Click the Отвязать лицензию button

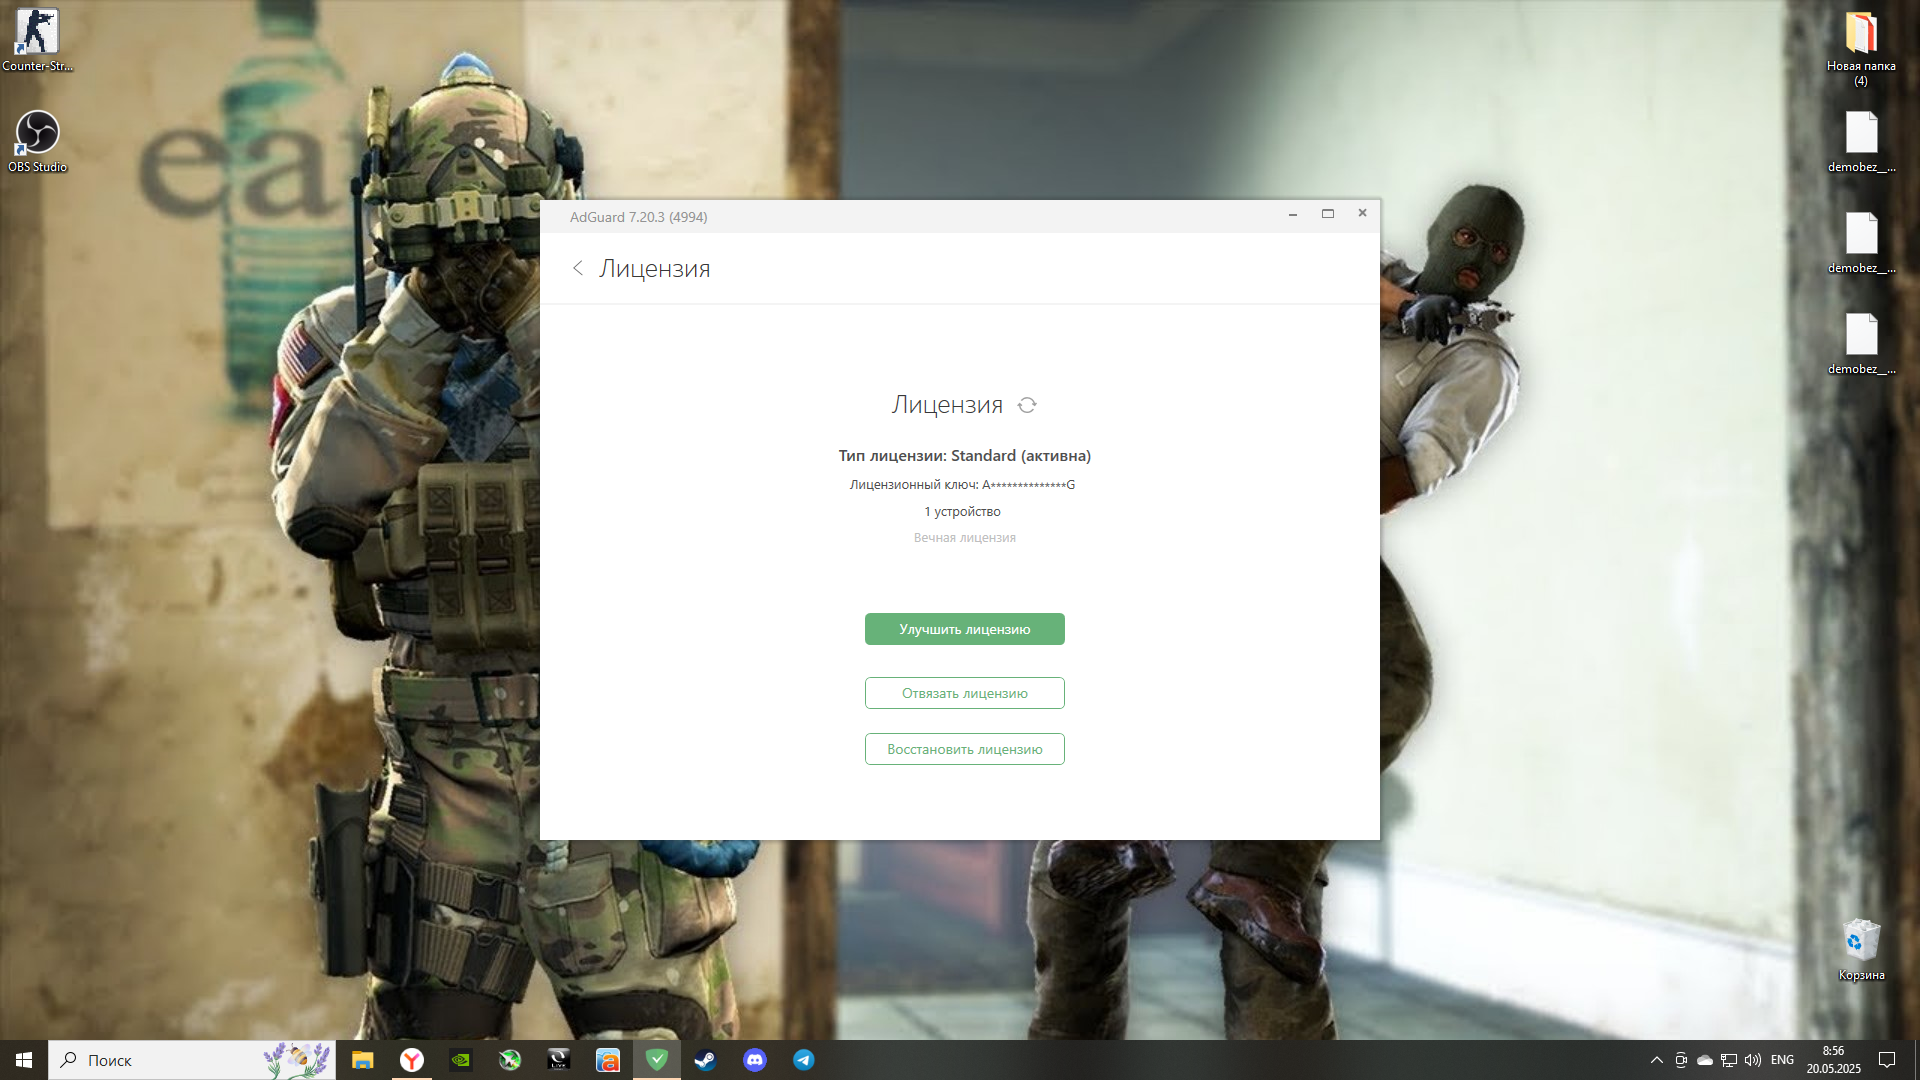click(x=964, y=693)
